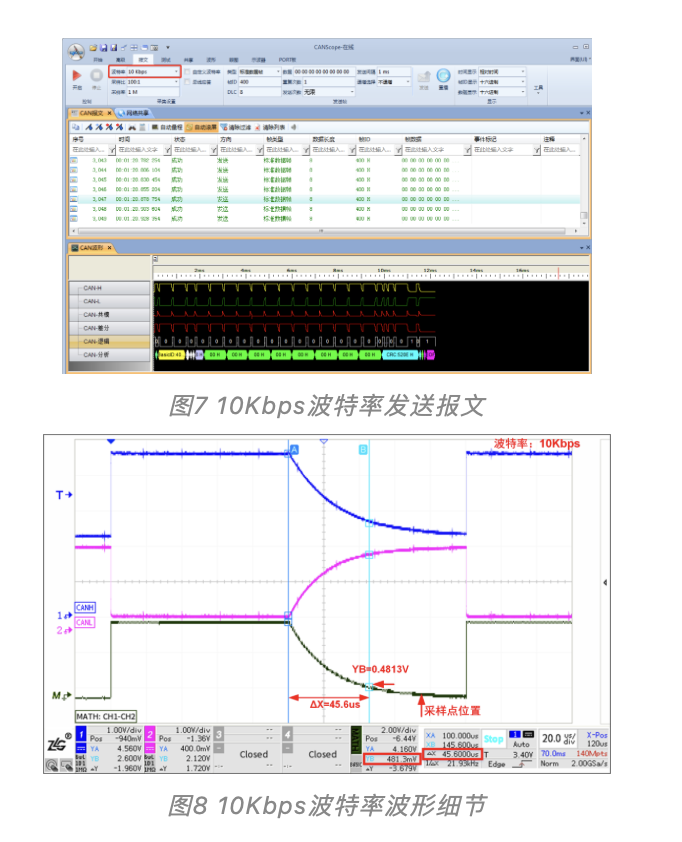Click closed channel 3 button on oscilloscope
The width and height of the screenshot is (682, 842).
(x=219, y=734)
